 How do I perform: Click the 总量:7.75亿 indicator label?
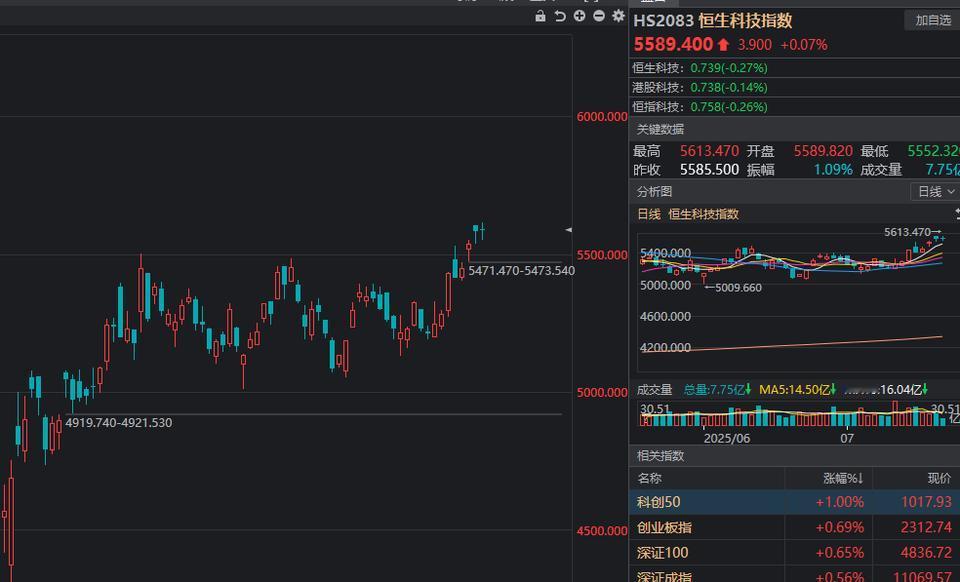pos(717,389)
